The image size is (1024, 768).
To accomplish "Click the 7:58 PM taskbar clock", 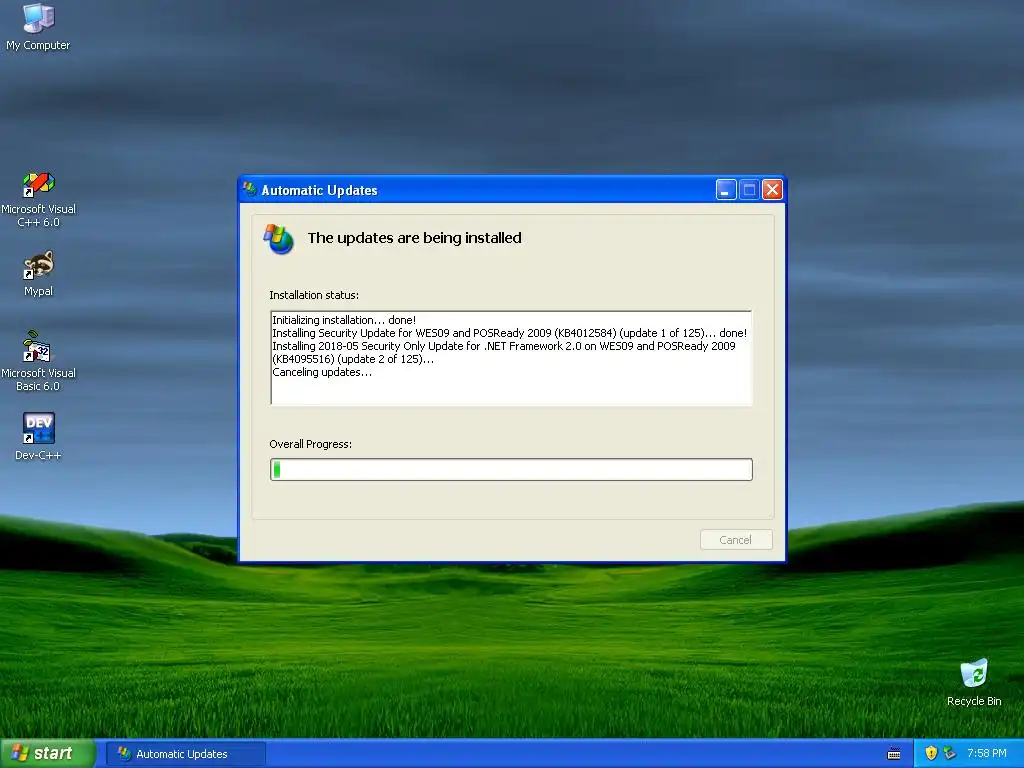I will 986,753.
